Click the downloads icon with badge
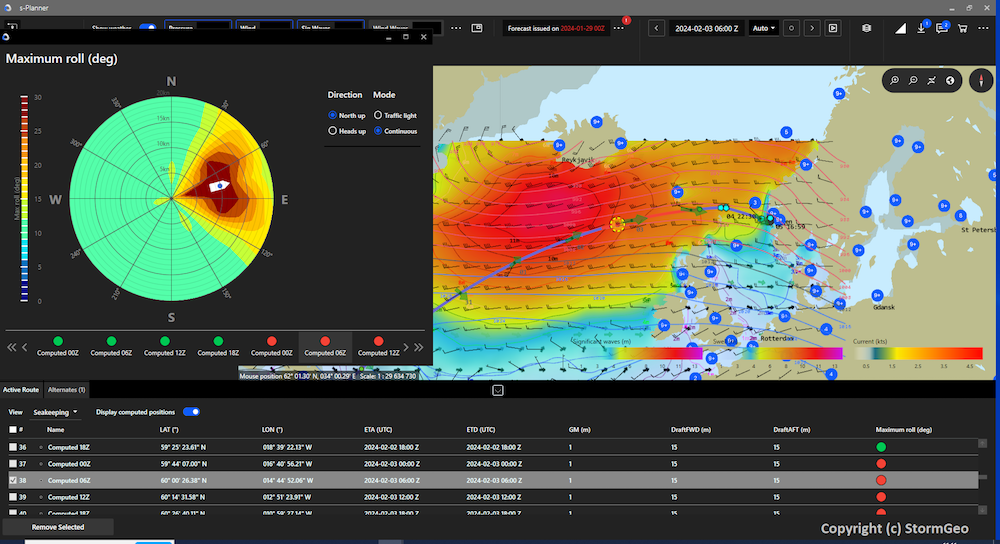The height and width of the screenshot is (544, 1000). (921, 28)
